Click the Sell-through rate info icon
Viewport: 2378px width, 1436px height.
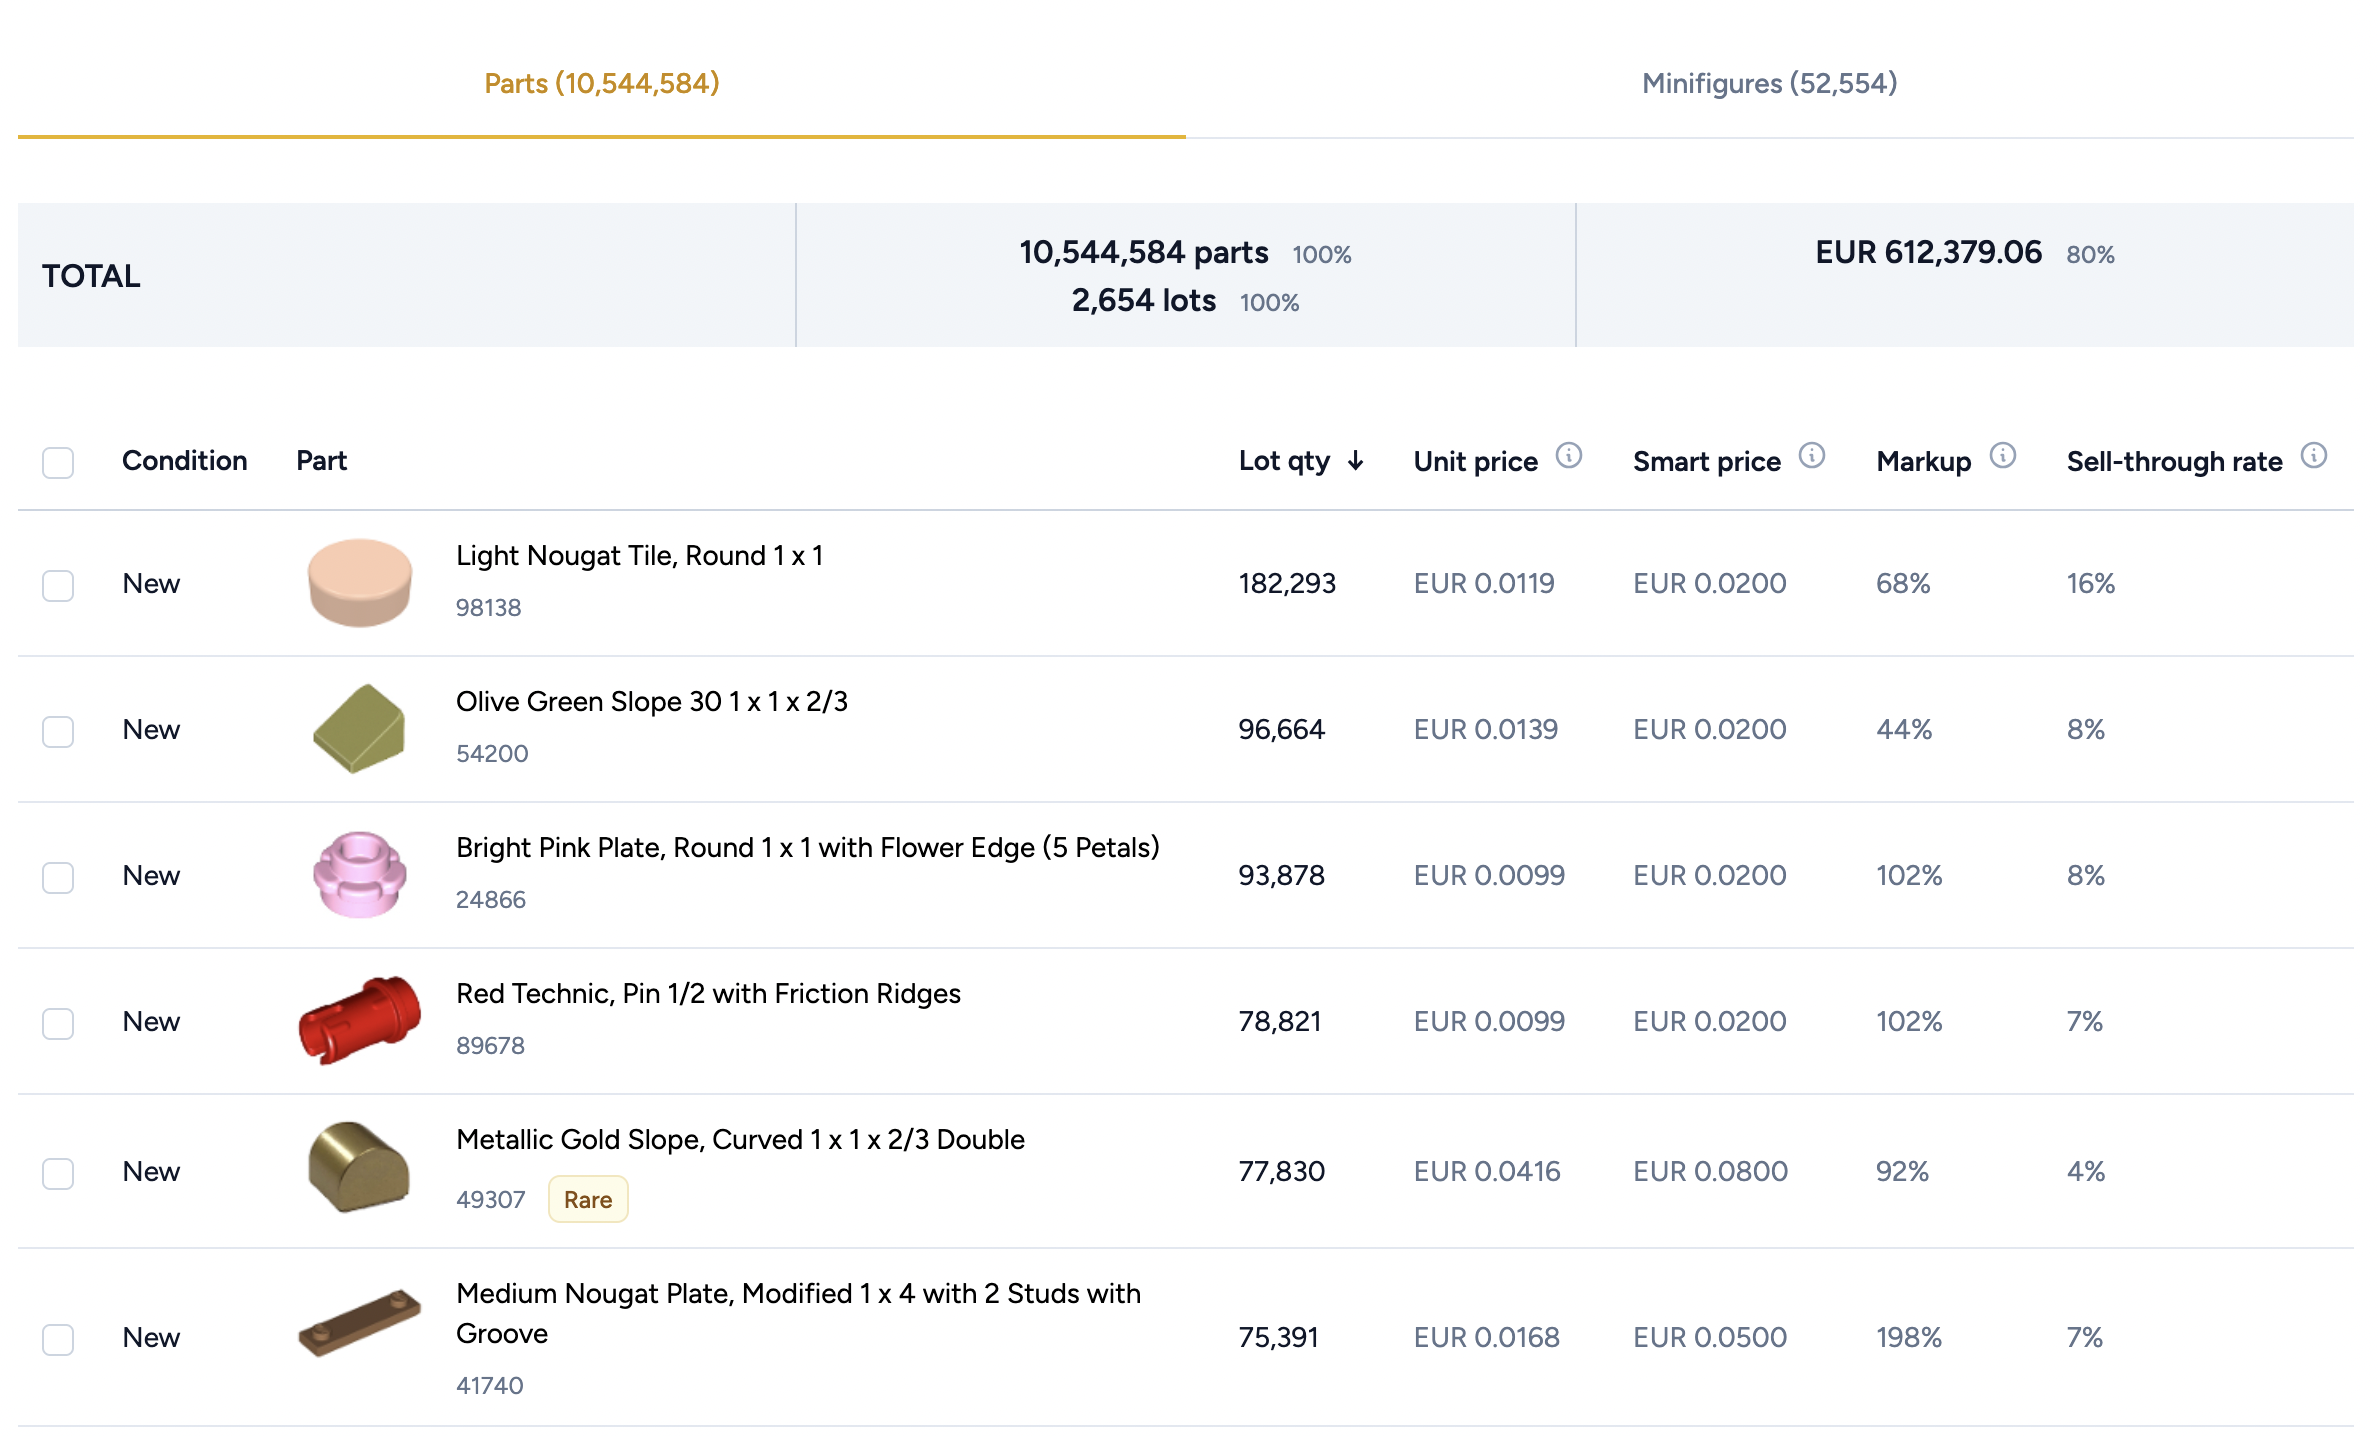coord(2313,456)
